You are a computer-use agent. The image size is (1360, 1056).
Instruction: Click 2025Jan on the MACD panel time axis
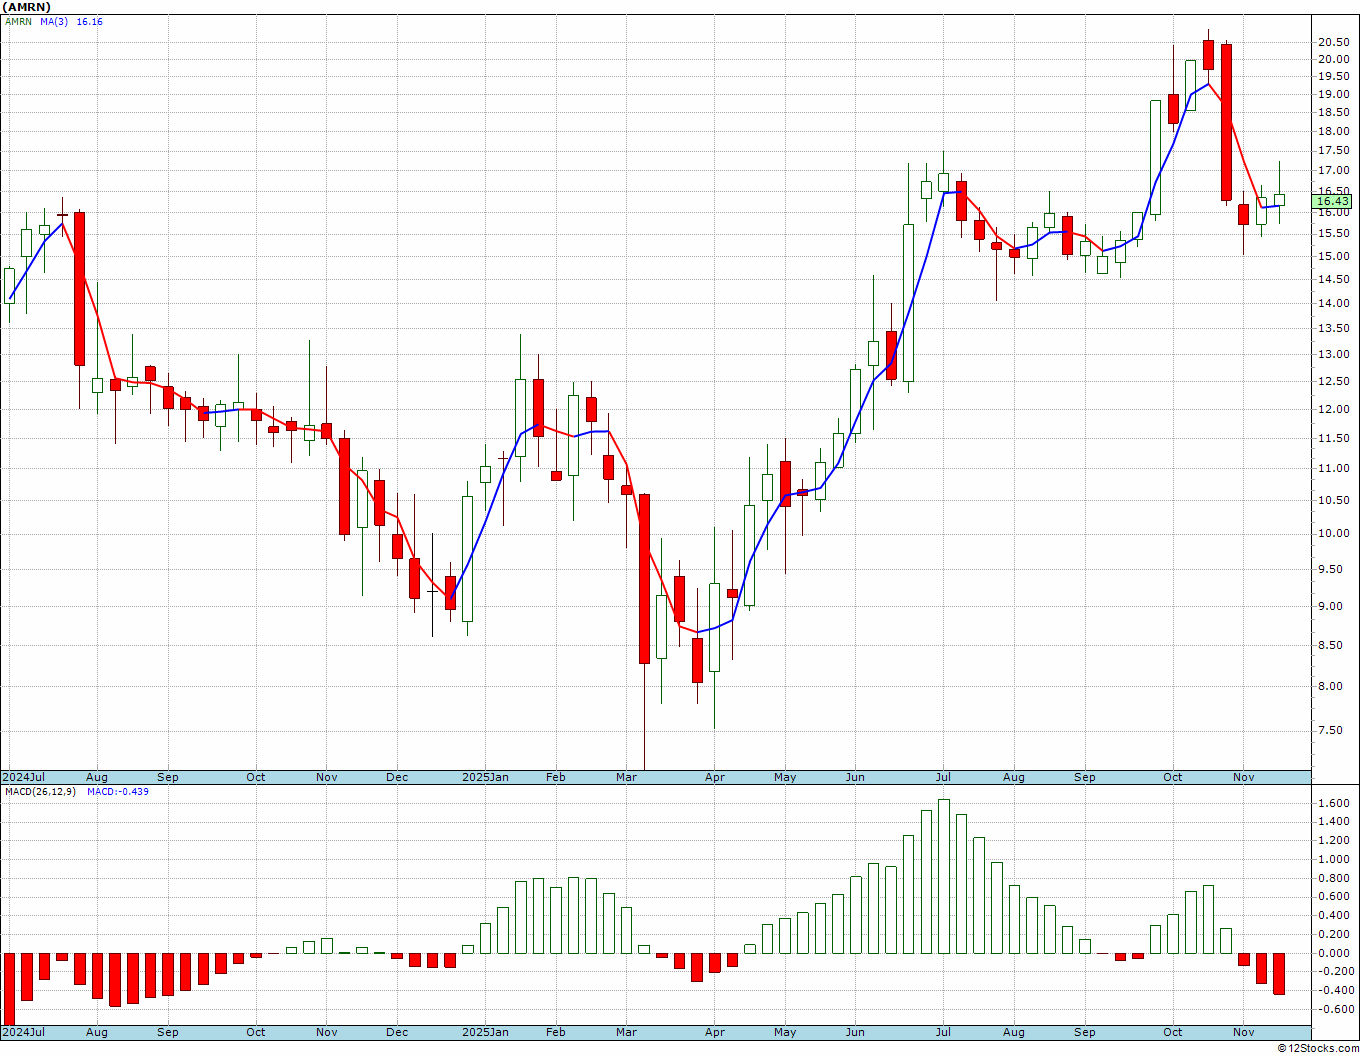click(485, 1033)
